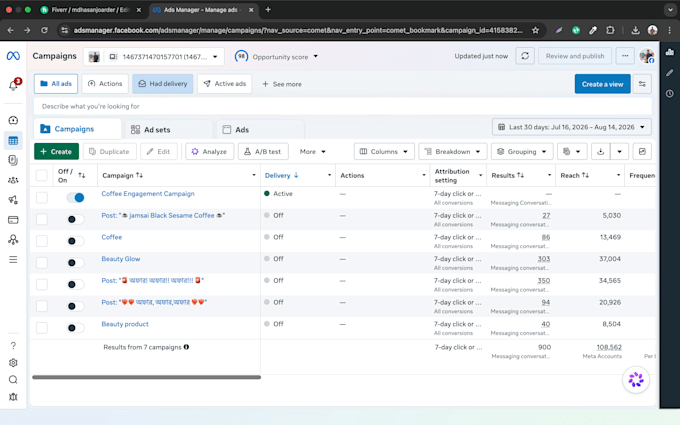
Task: Select the Active ads view filter
Action: point(225,84)
